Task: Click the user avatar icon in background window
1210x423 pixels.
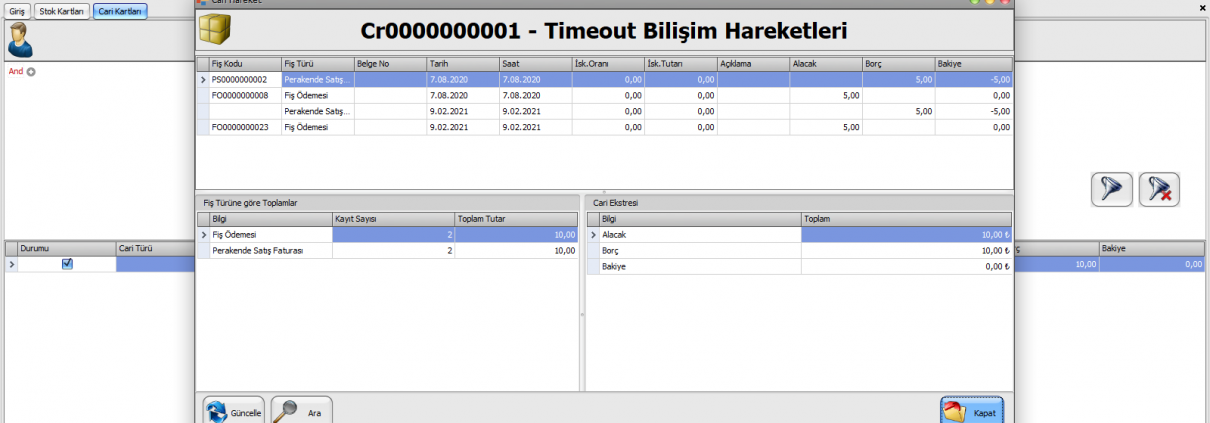Action: (x=20, y=40)
